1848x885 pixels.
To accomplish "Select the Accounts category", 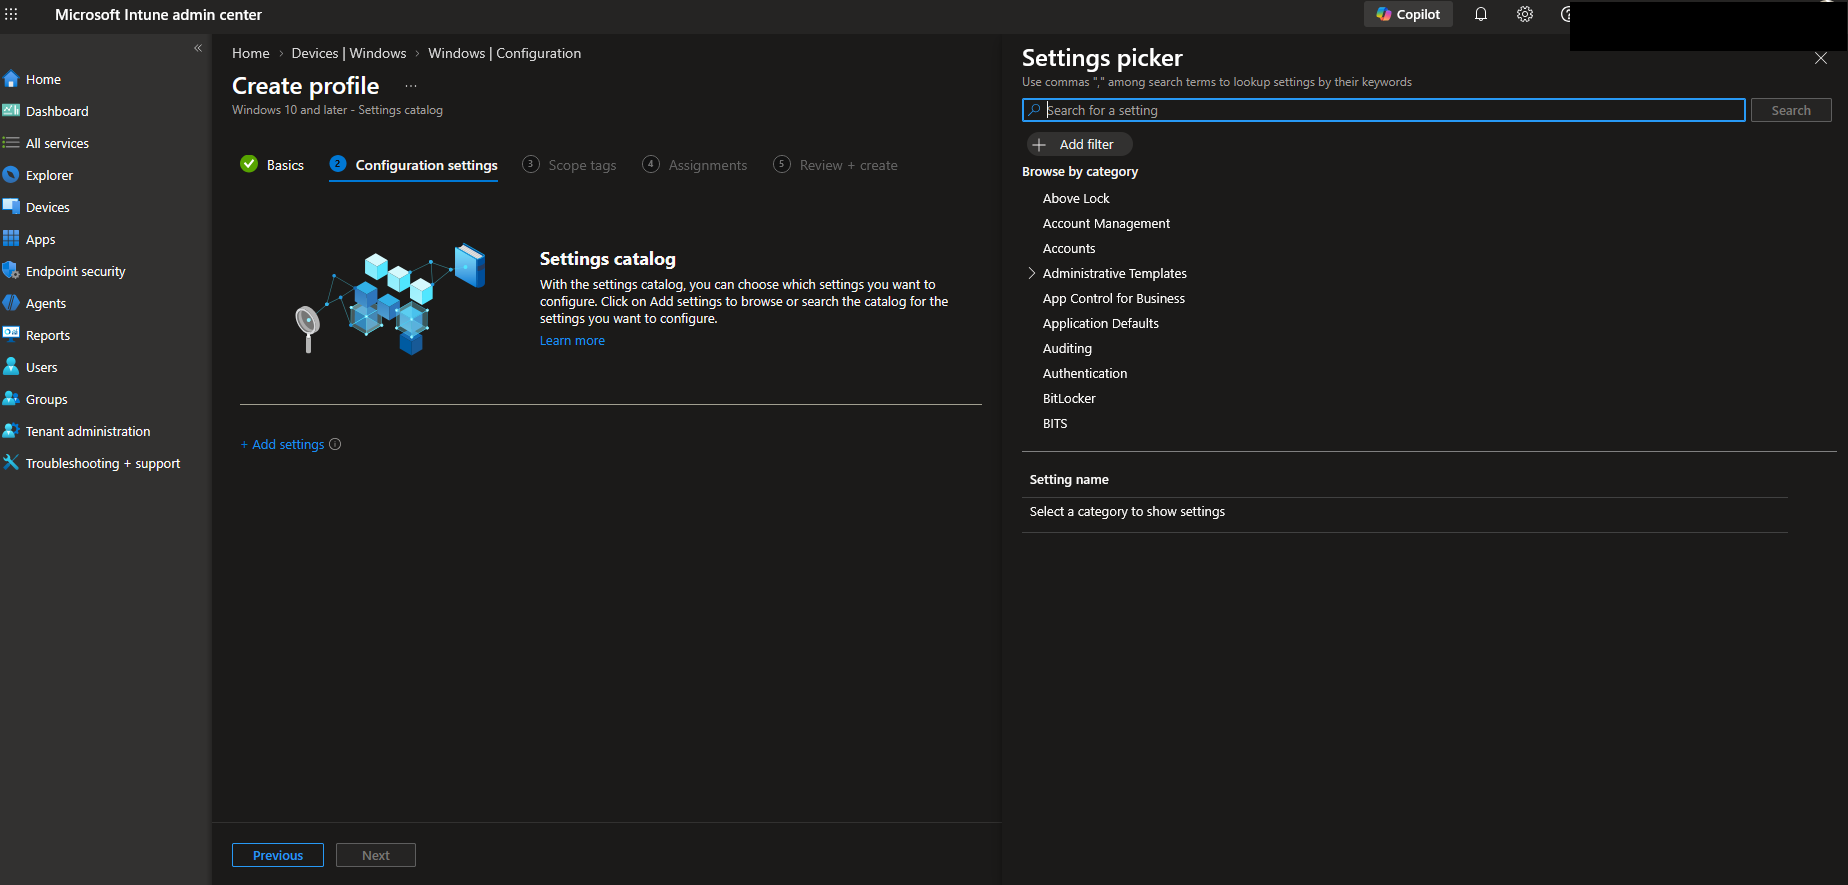I will click(1069, 248).
